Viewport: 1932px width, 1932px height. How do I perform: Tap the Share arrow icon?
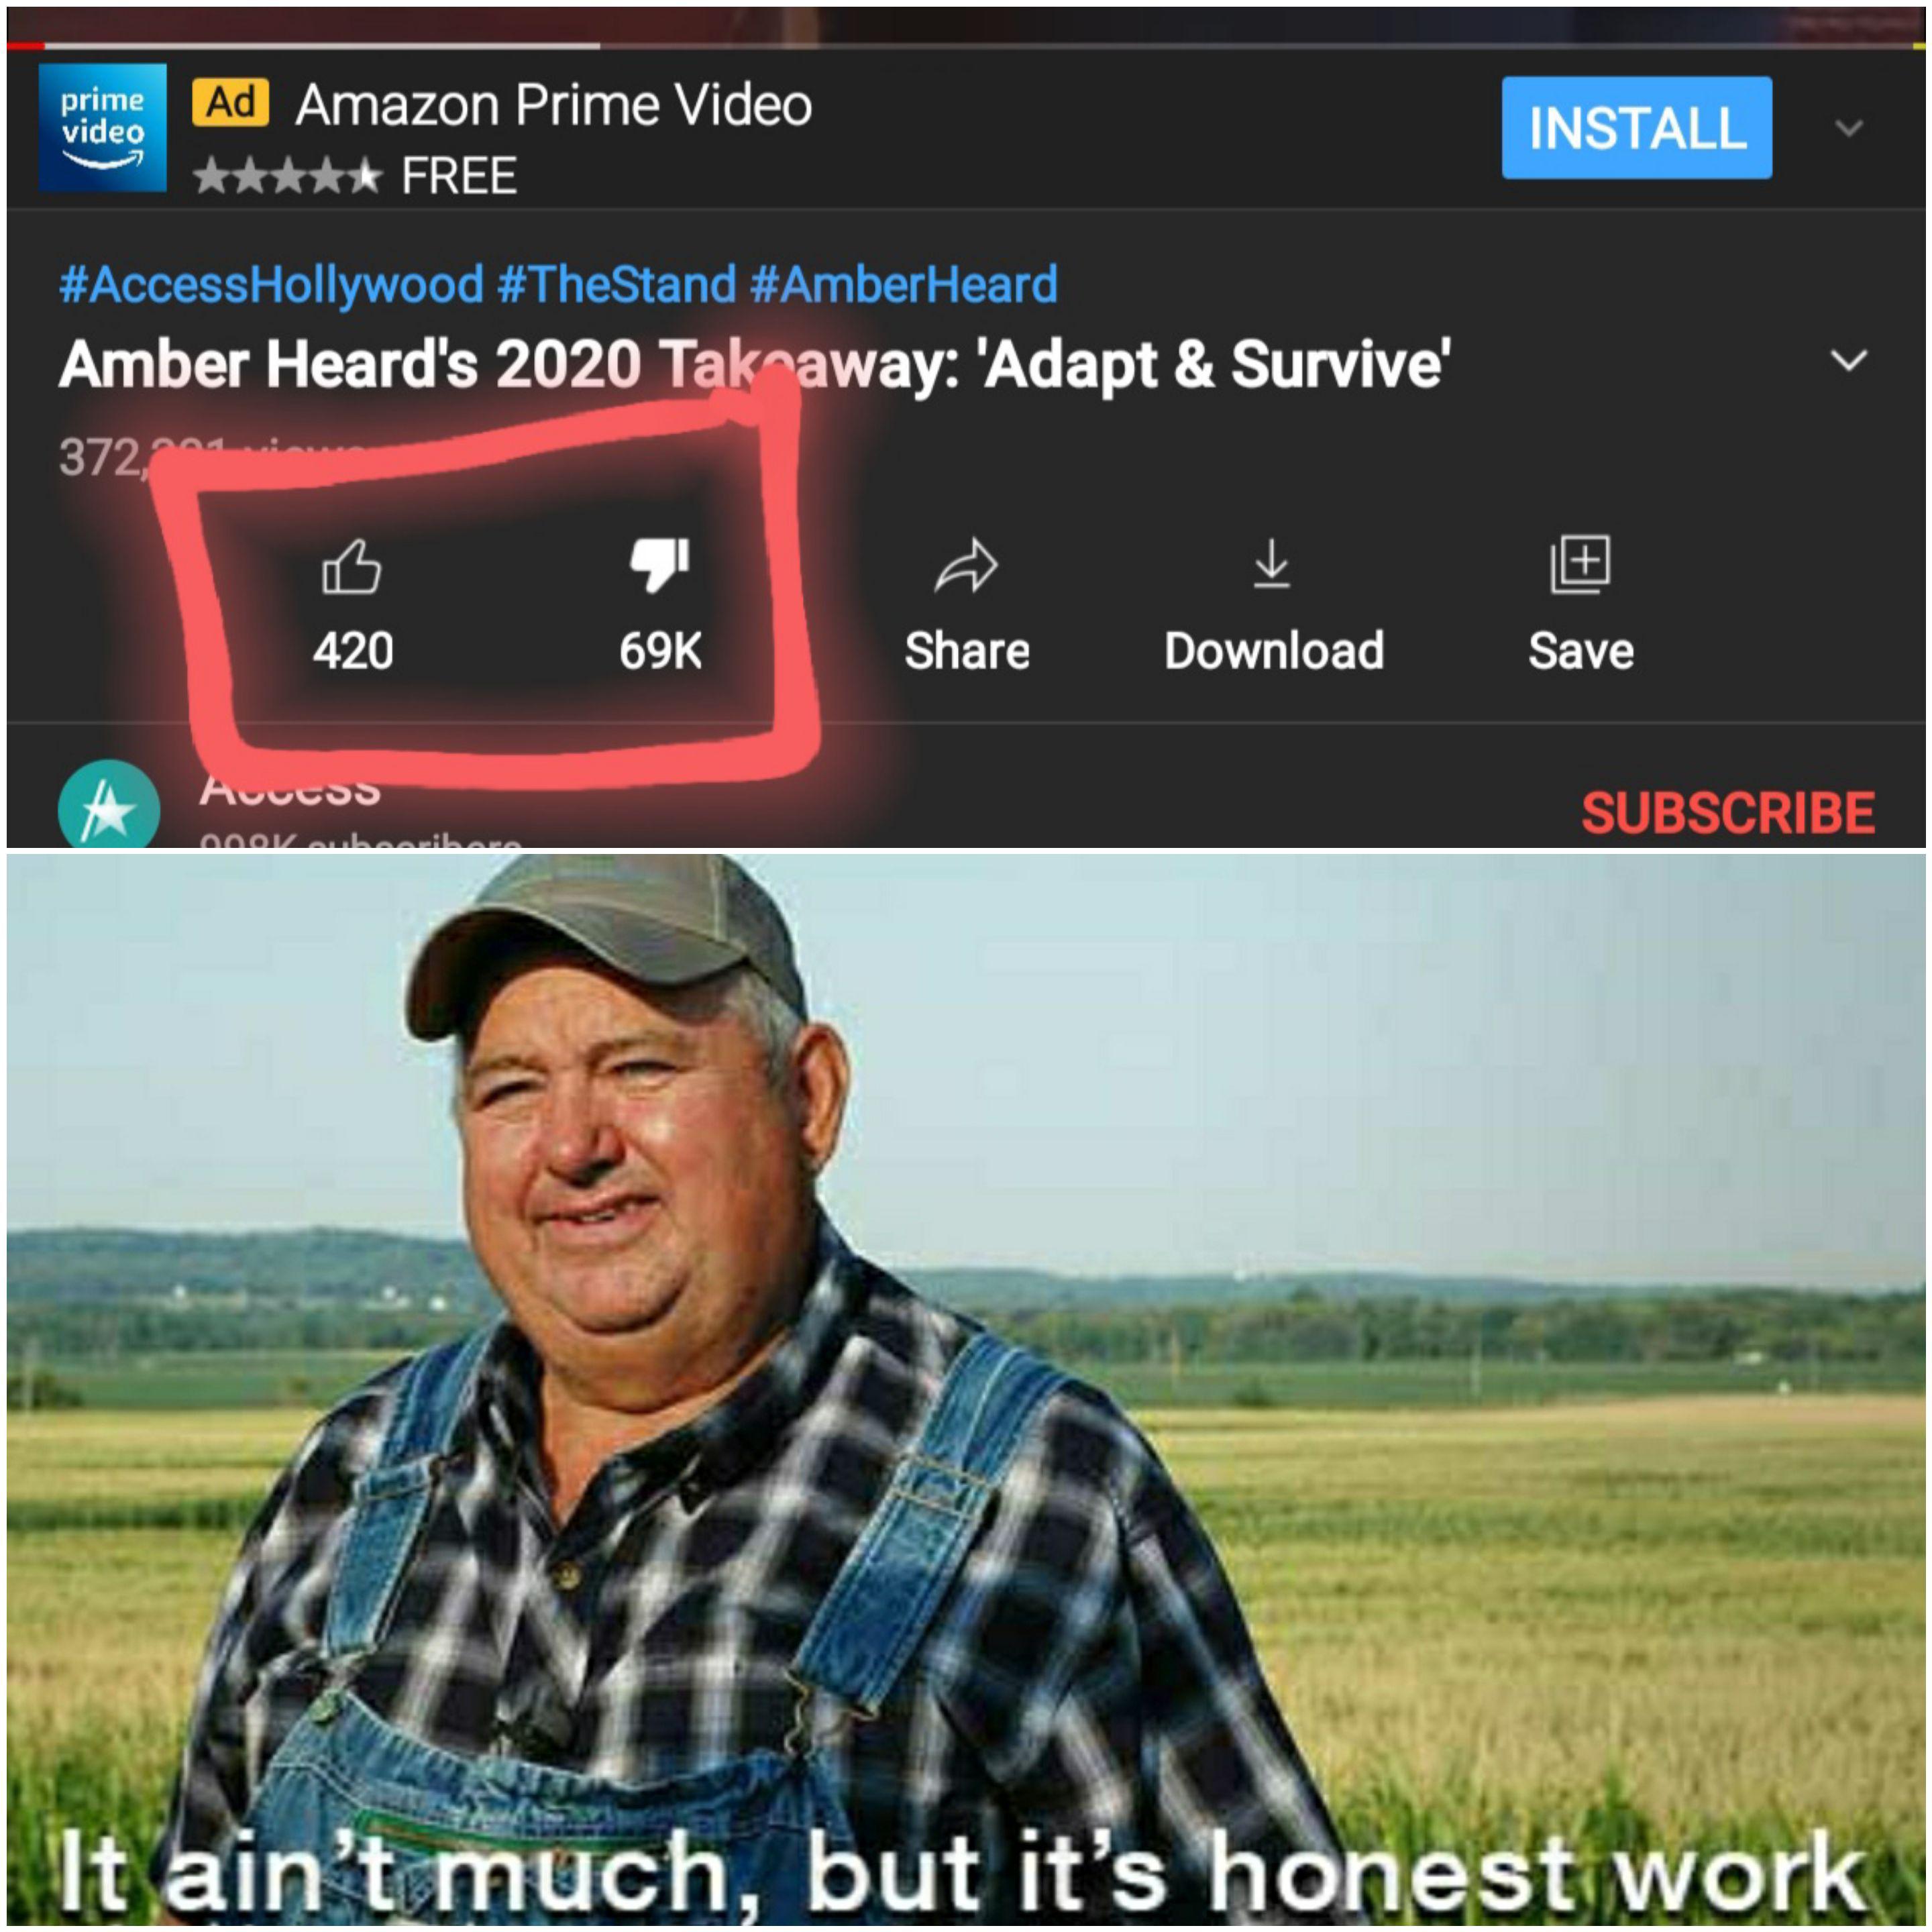coord(966,566)
